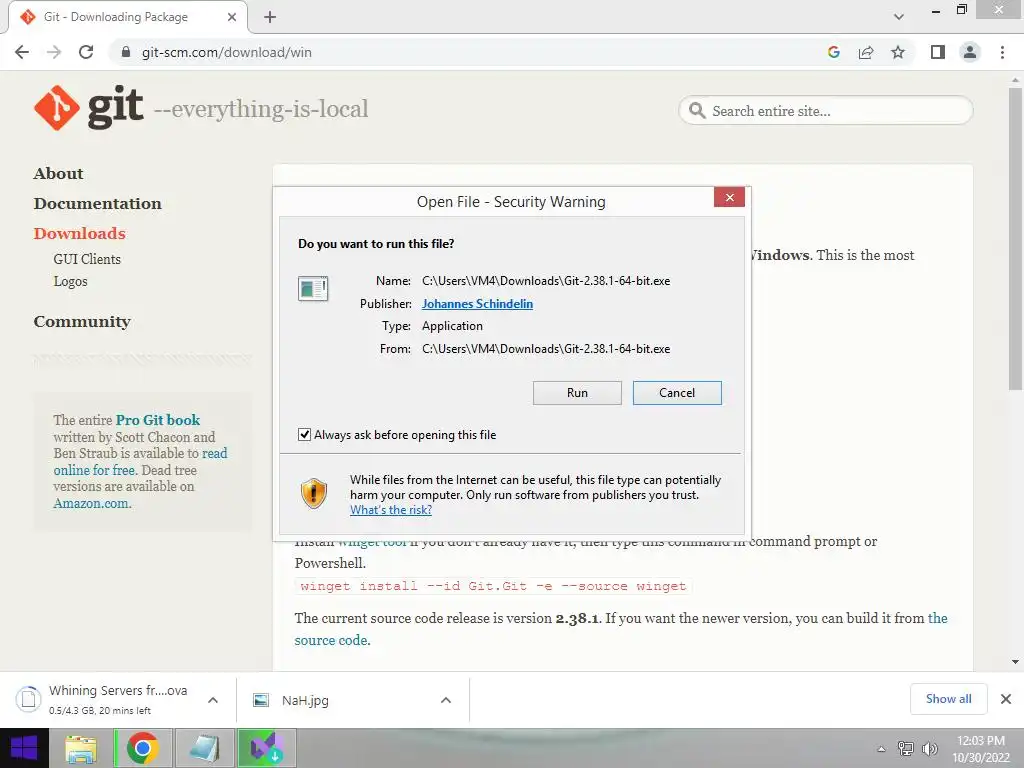1024x768 pixels.
Task: Click the winget install command text
Action: coord(493,586)
